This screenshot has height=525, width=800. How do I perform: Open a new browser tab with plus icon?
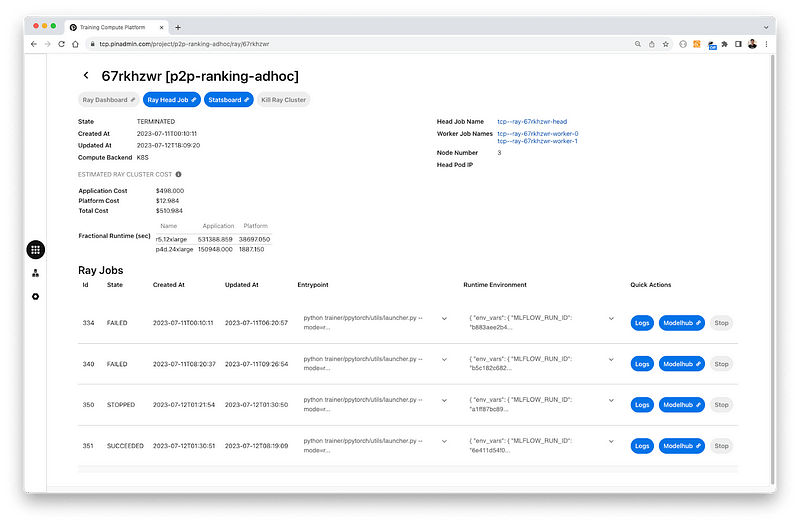178,27
